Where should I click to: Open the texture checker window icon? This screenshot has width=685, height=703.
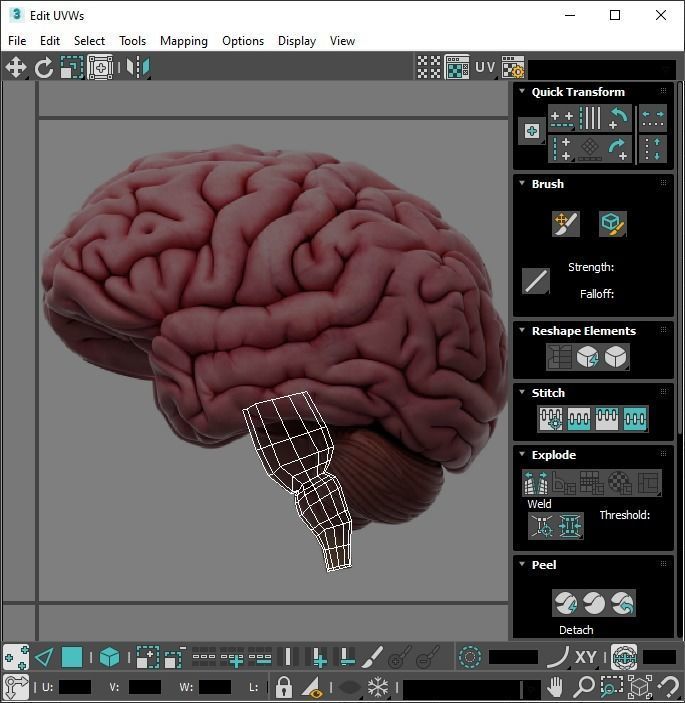pos(457,67)
